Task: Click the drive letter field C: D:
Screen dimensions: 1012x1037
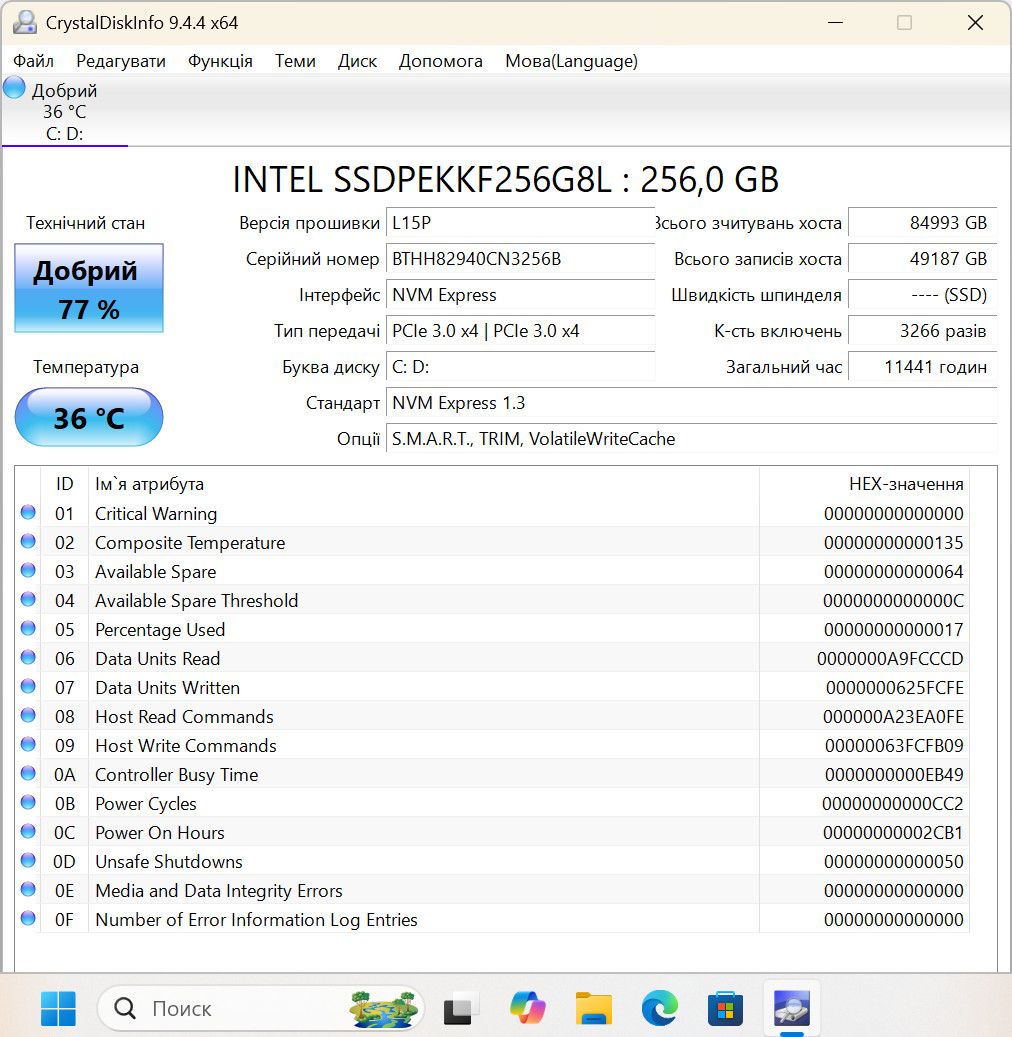Action: [520, 367]
